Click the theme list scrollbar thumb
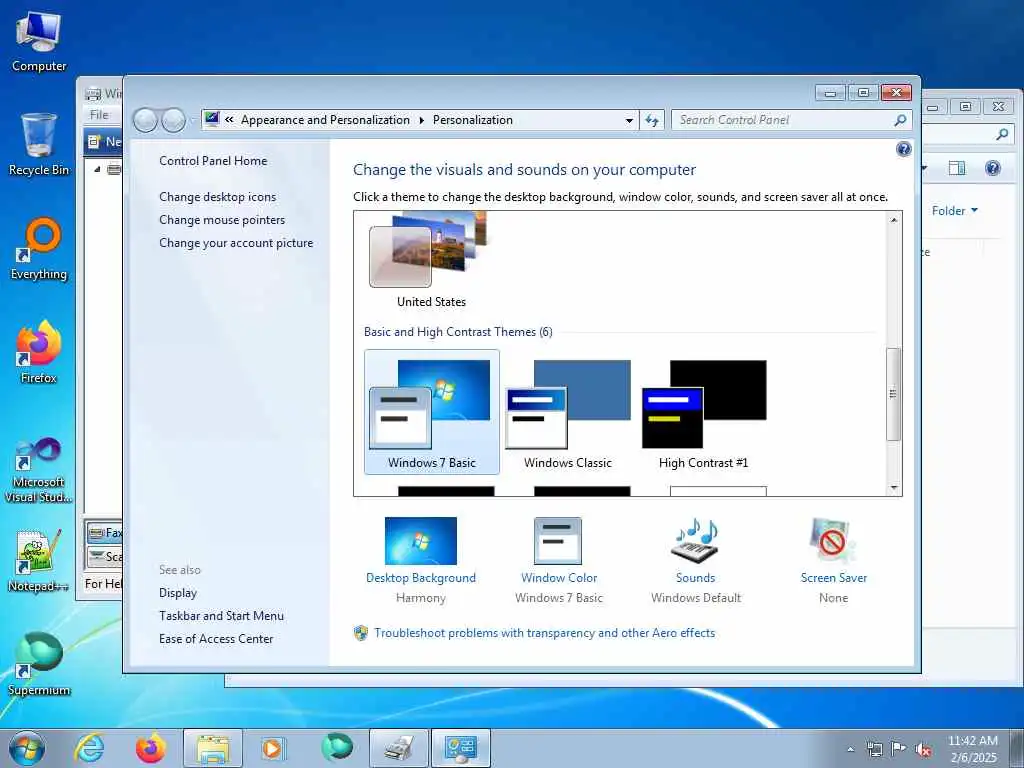Screen dimensions: 1024x768 (893, 394)
